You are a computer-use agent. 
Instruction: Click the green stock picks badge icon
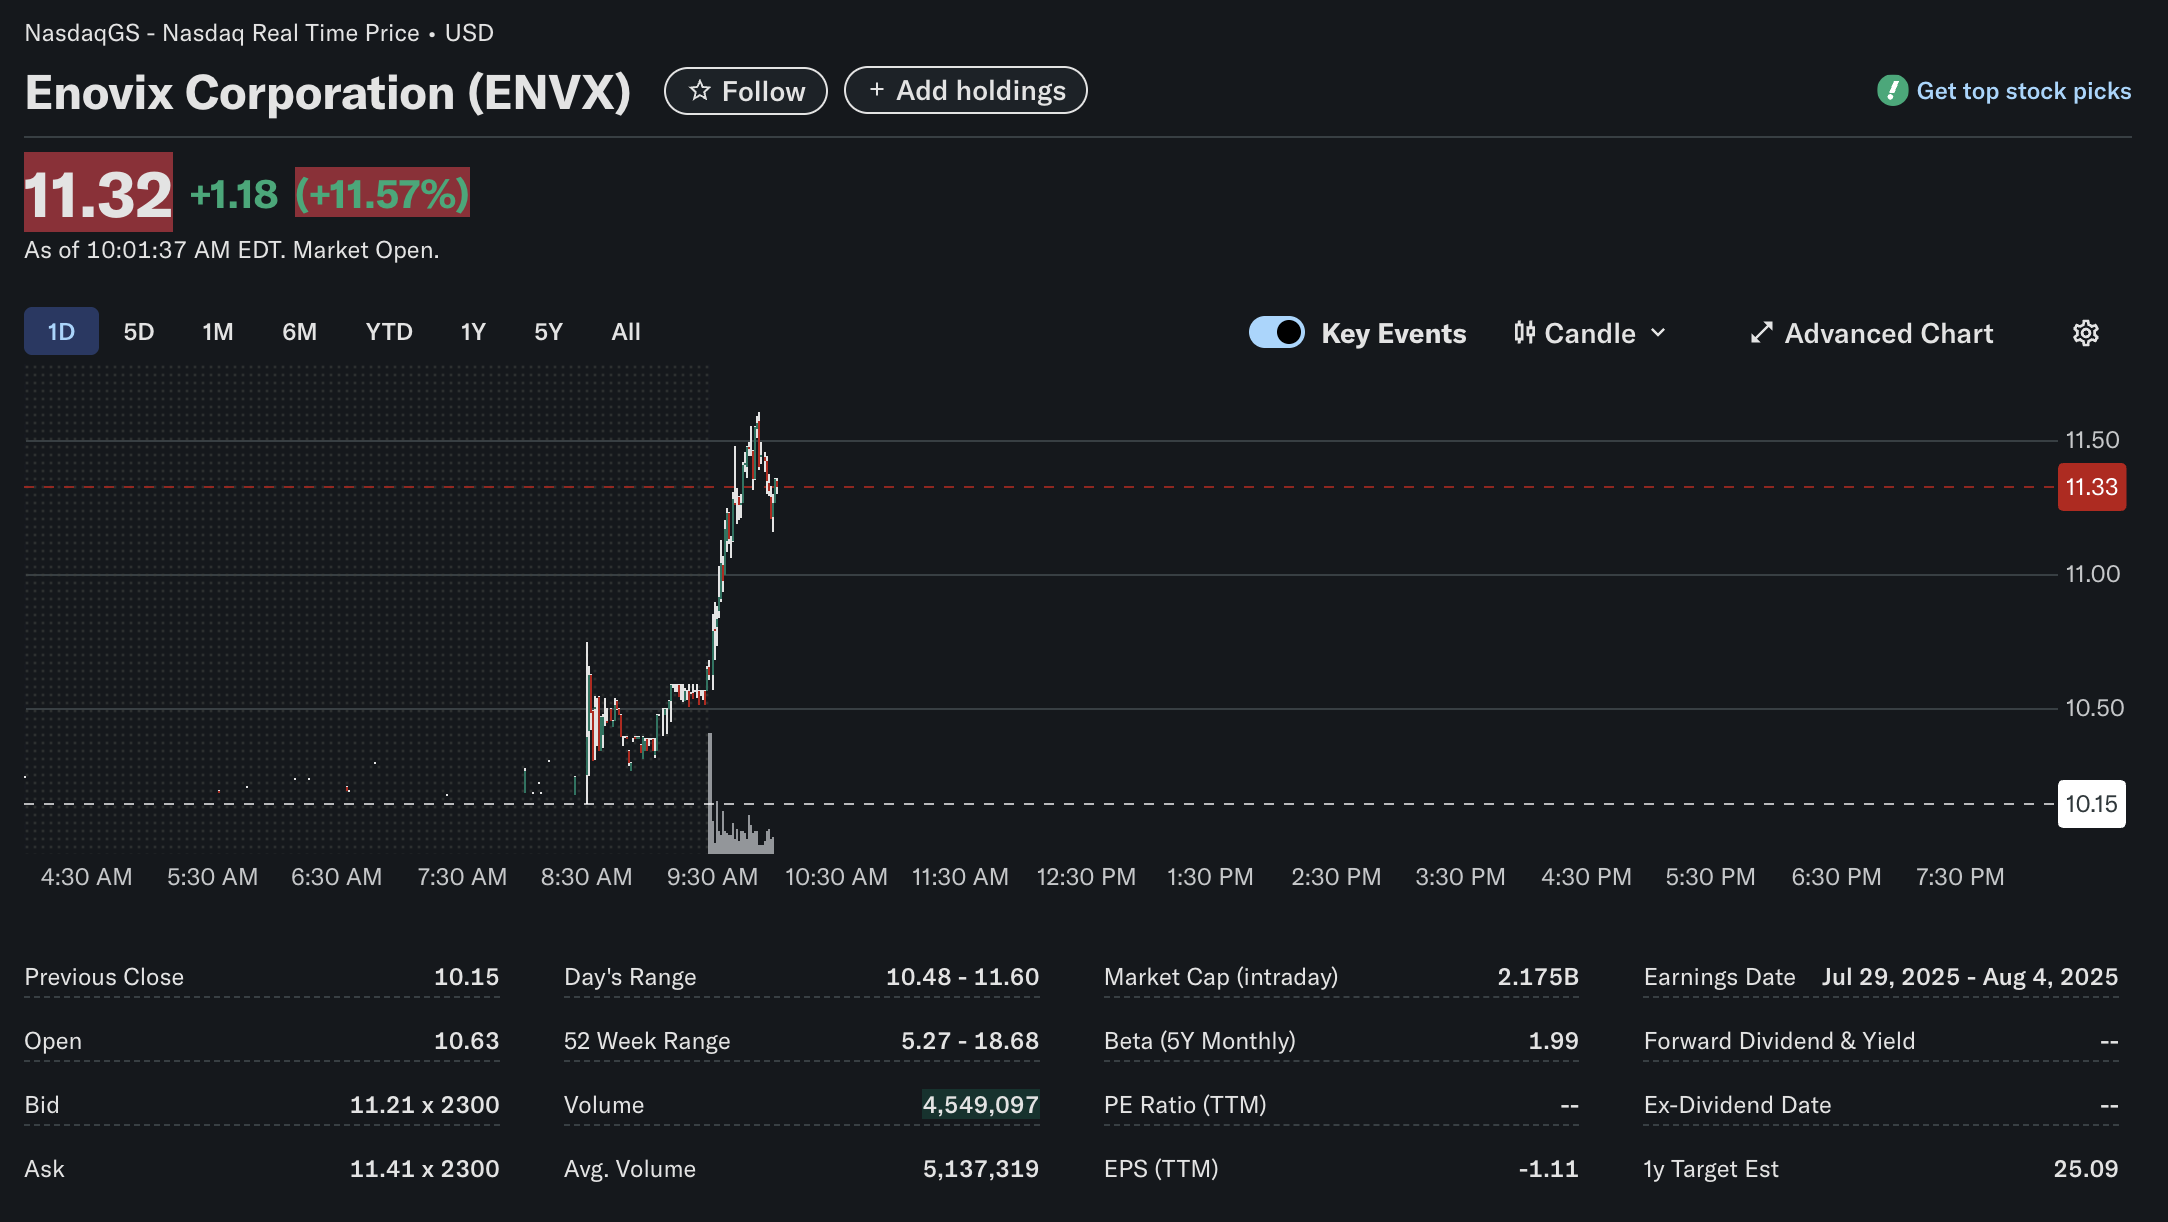click(1892, 91)
